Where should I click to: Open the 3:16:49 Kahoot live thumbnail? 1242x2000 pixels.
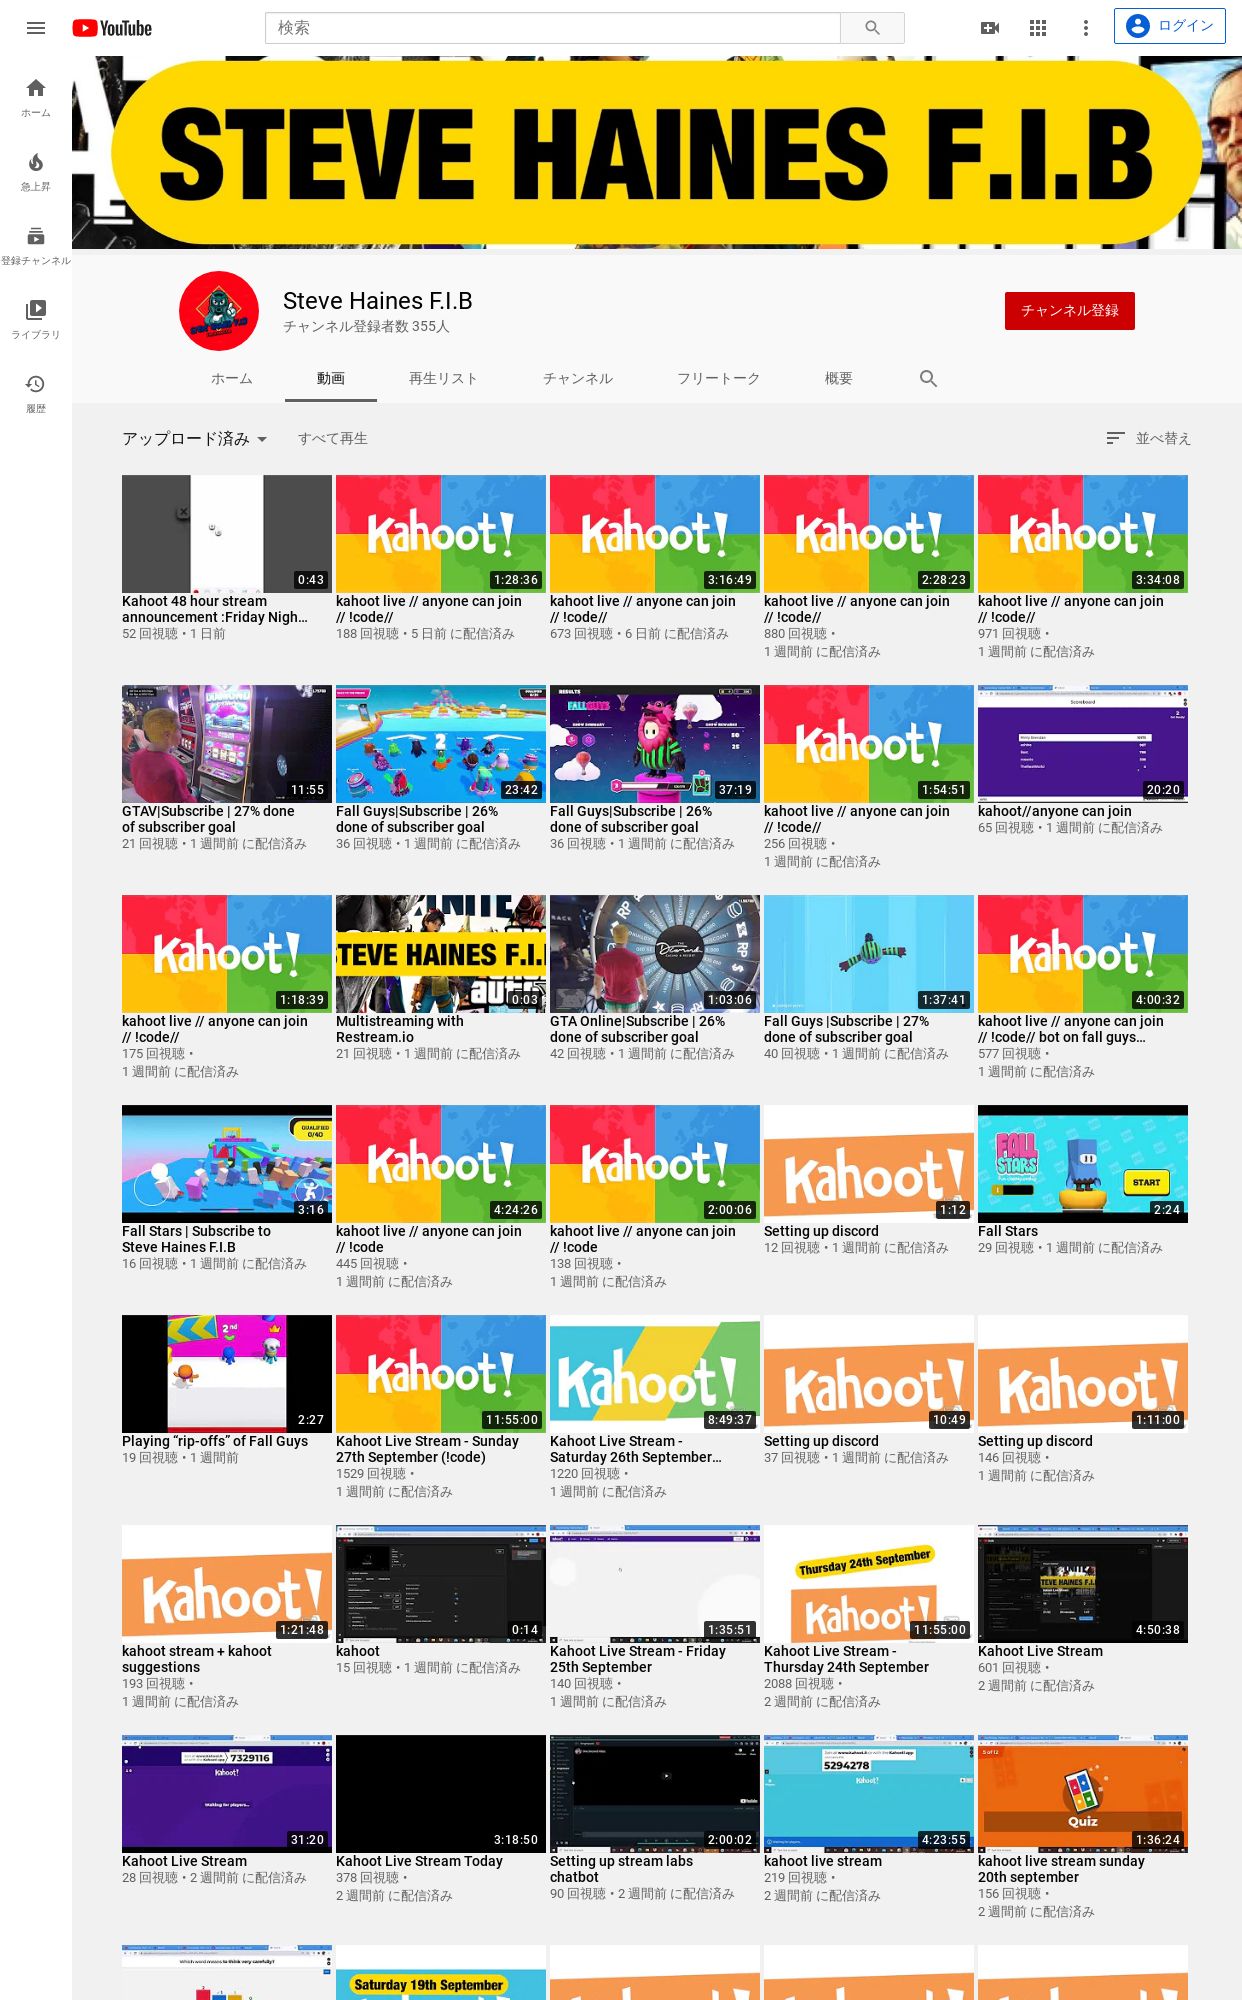[655, 534]
